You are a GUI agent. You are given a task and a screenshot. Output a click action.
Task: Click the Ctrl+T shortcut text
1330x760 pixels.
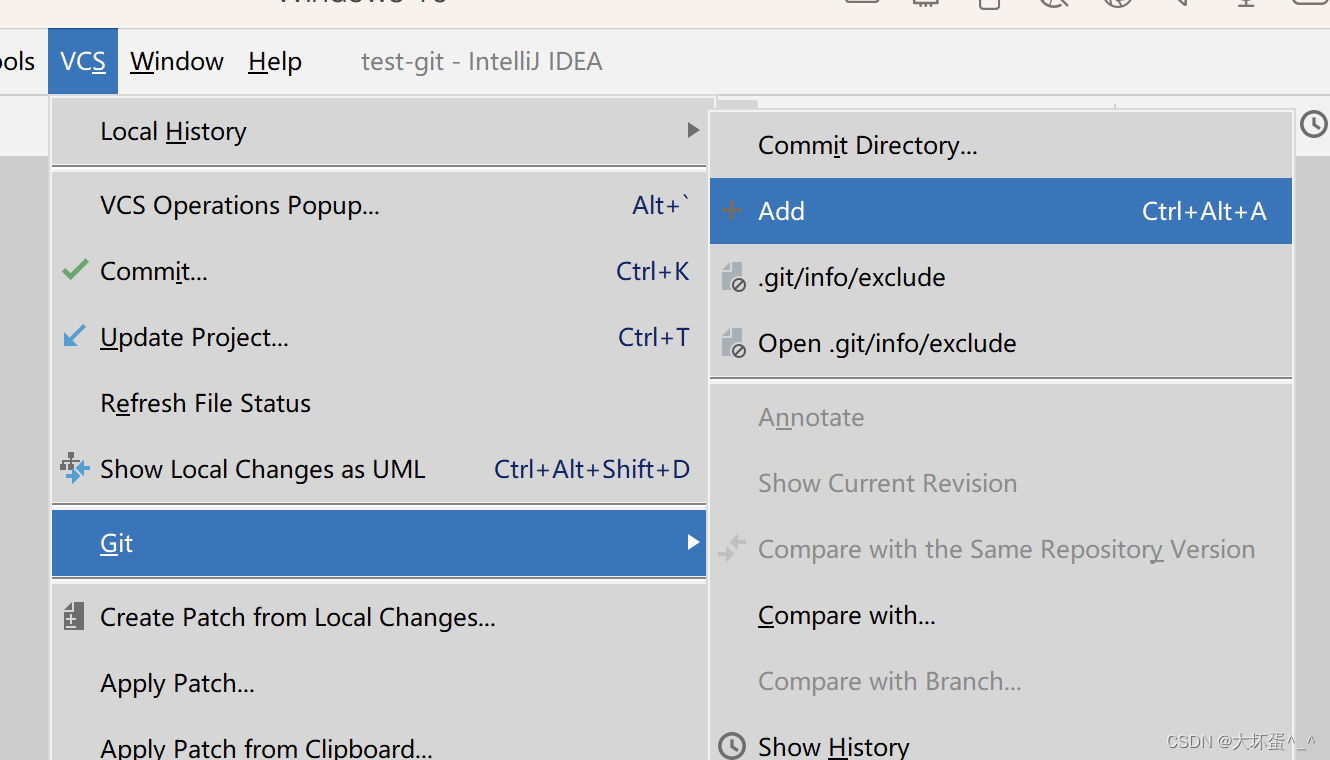tap(654, 338)
